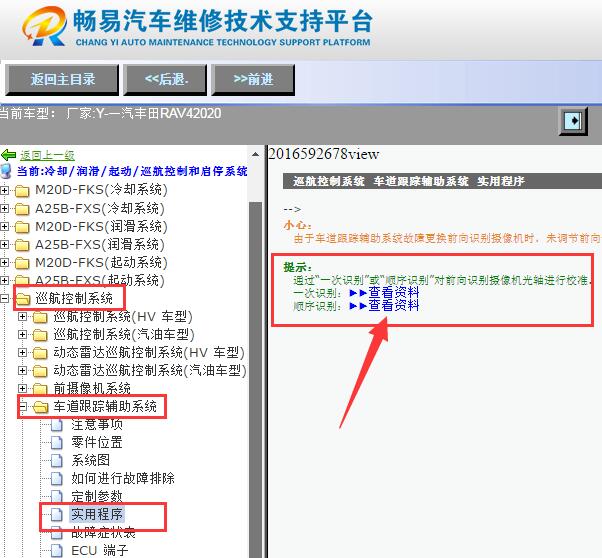Viewport: 602px width, 558px height.
Task: Click the tree panel scroll-up arrow
Action: 255,154
